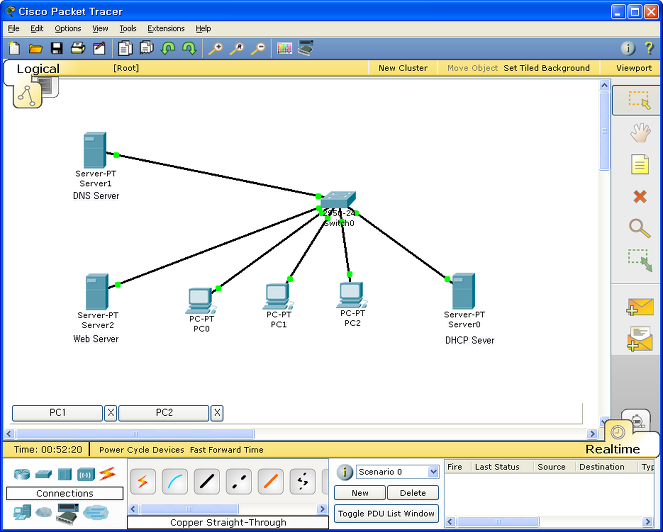Click the Viewport button

633,68
